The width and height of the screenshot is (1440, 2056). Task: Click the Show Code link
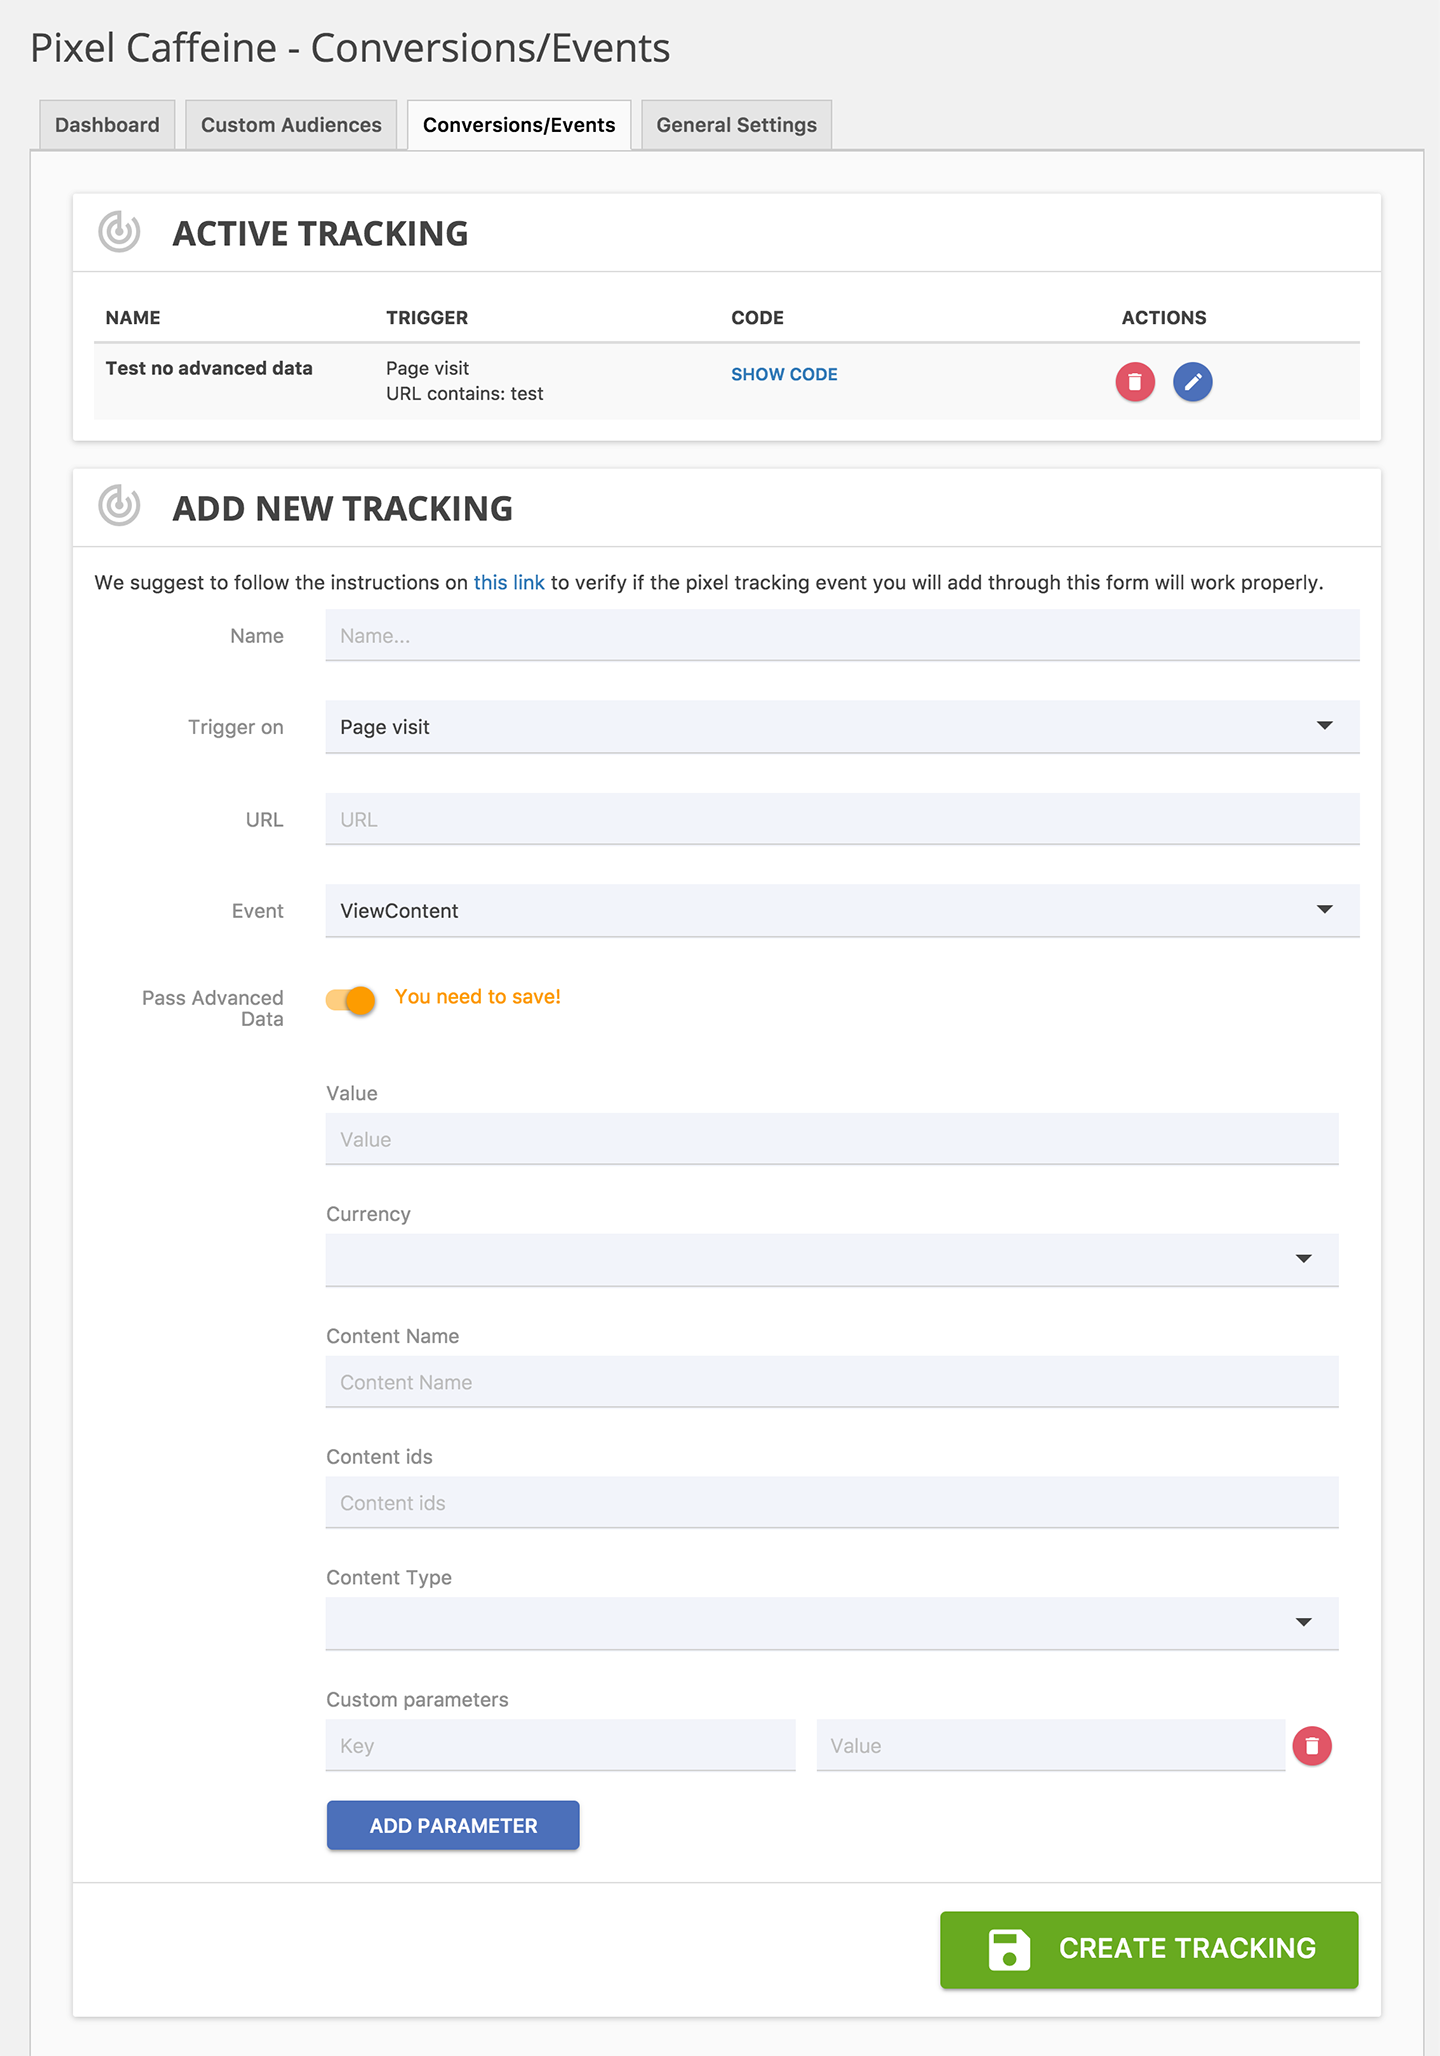tap(784, 375)
